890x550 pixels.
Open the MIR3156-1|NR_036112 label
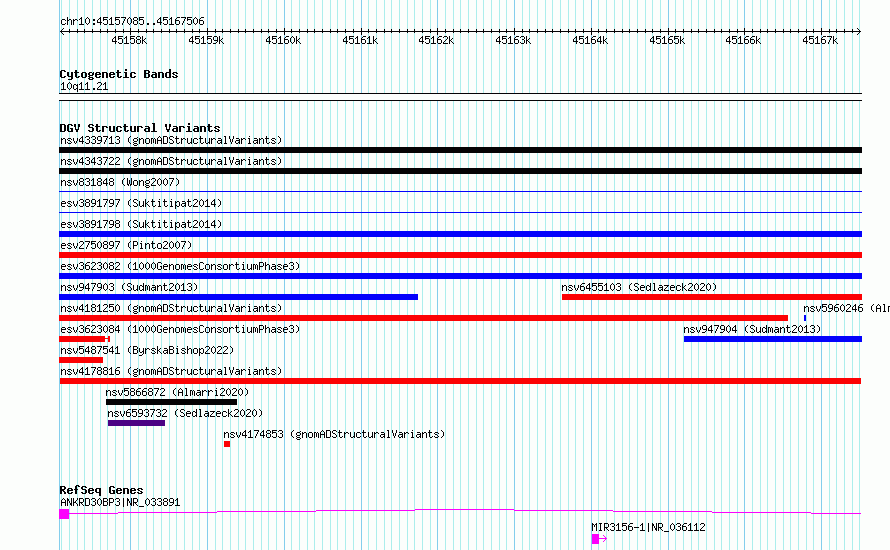coord(648,527)
